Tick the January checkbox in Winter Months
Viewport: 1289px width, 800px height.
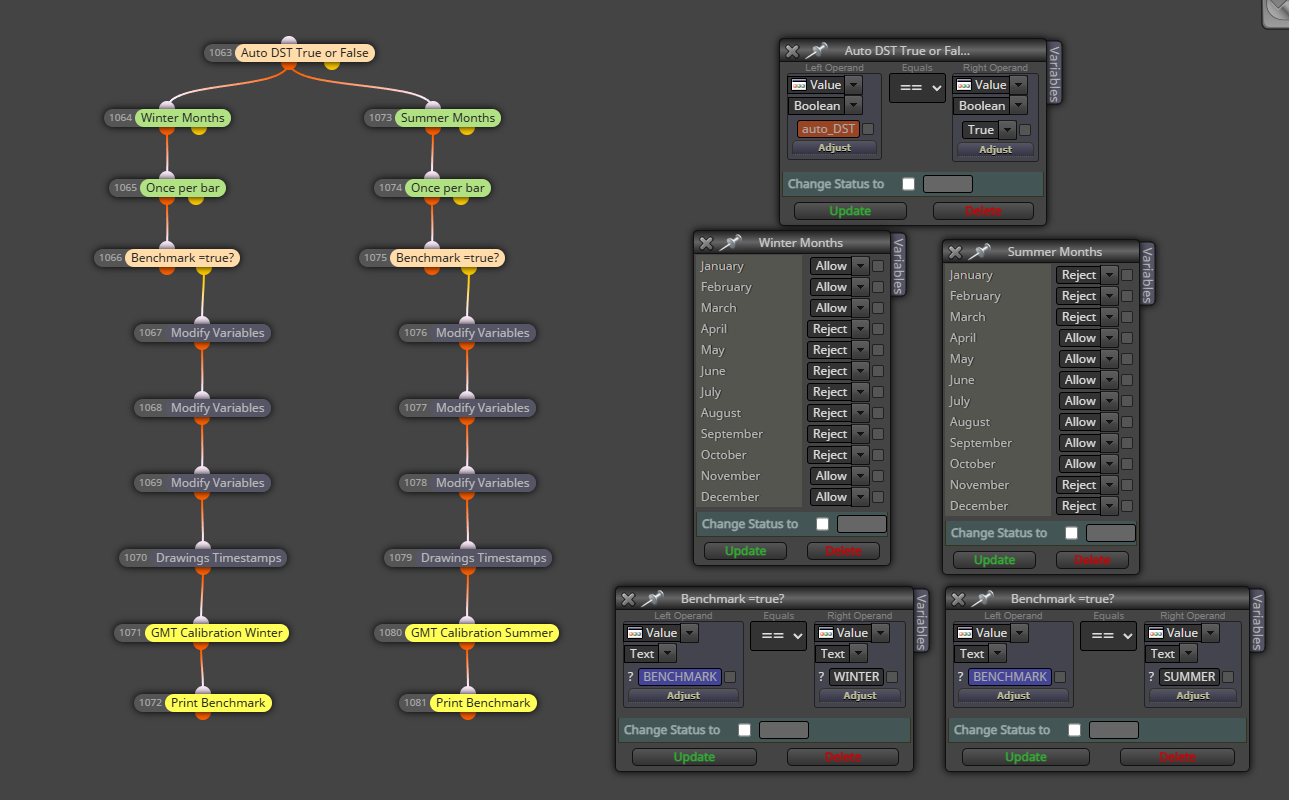(878, 266)
